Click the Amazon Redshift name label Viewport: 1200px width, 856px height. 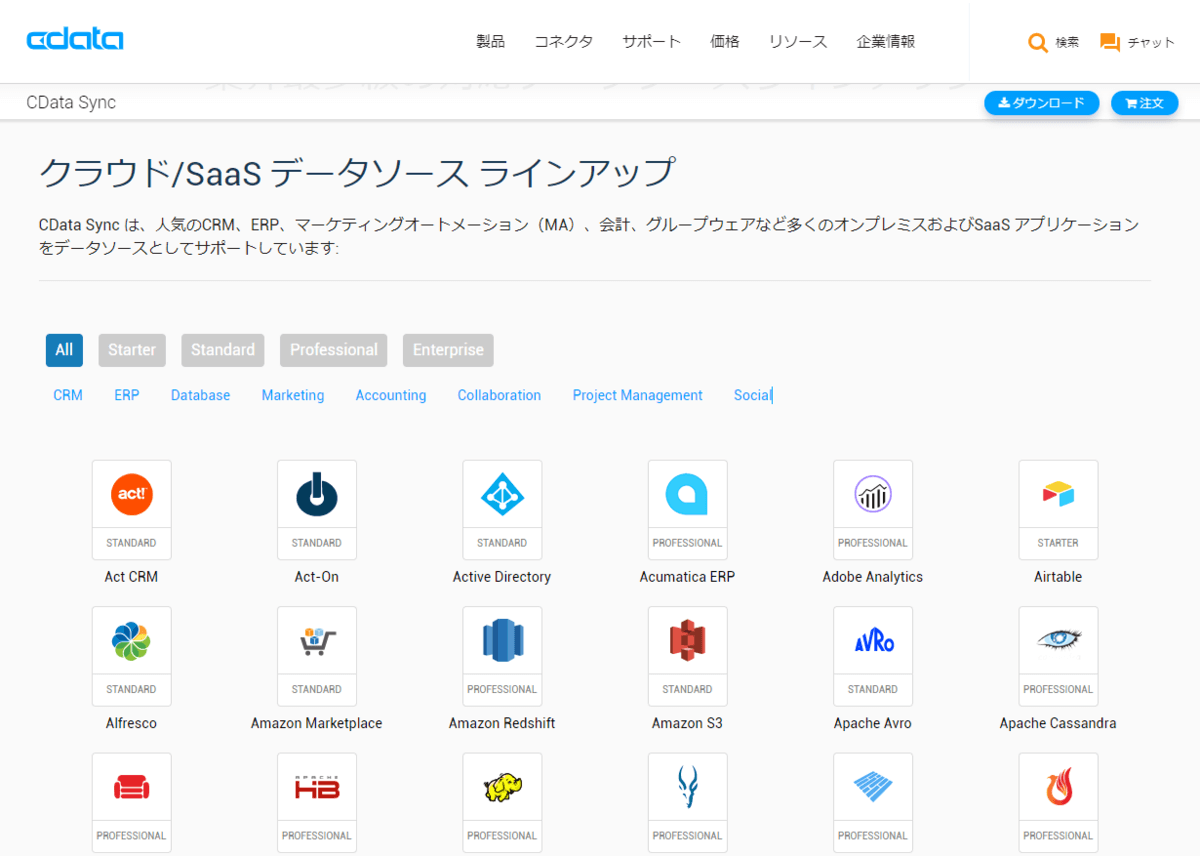(502, 723)
